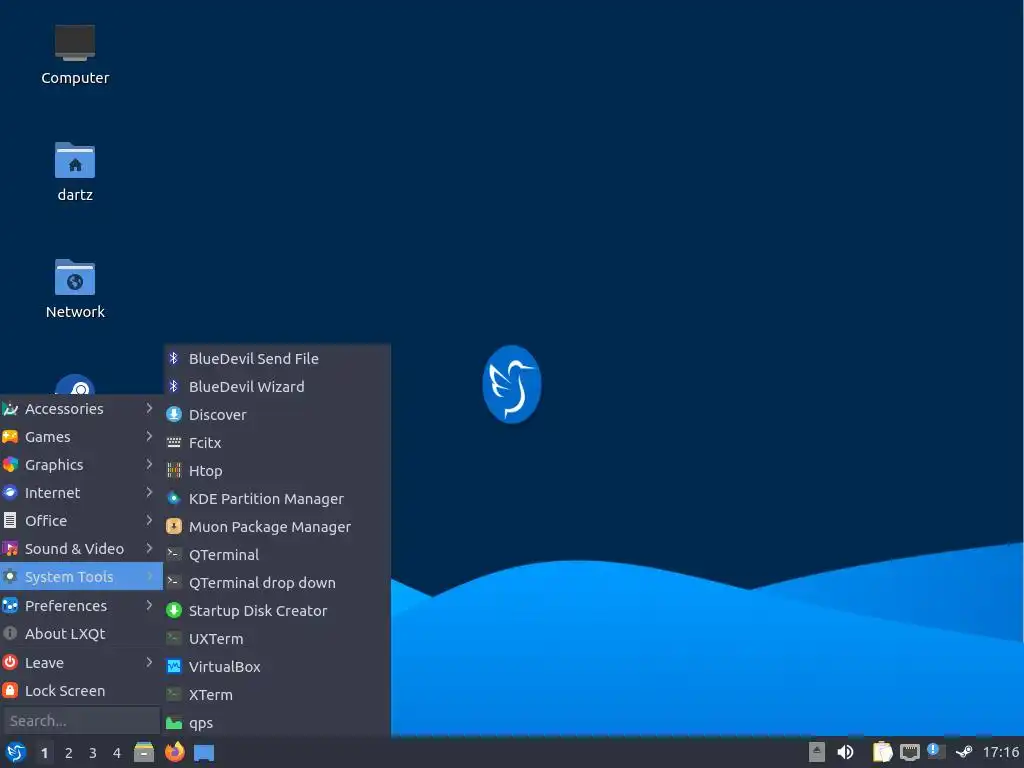Switch to desktop 4 in pager
The width and height of the screenshot is (1024, 768).
tap(117, 753)
